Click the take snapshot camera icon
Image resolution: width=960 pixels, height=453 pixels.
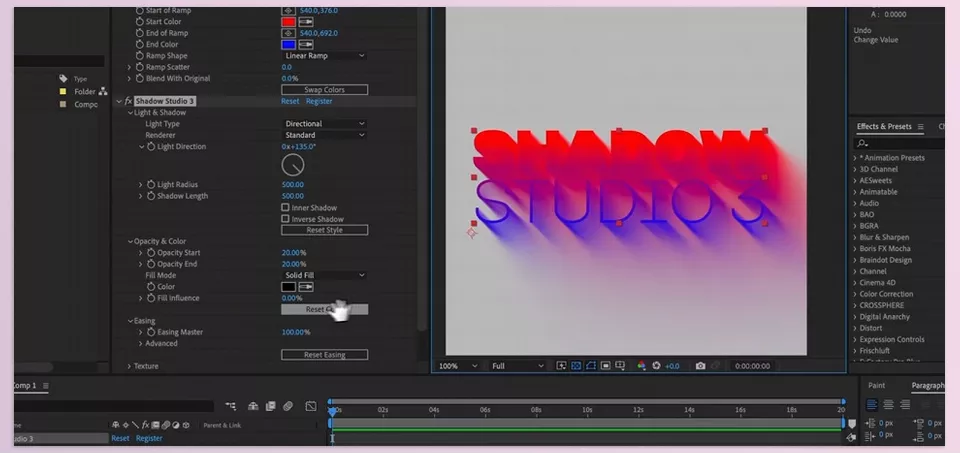(700, 366)
